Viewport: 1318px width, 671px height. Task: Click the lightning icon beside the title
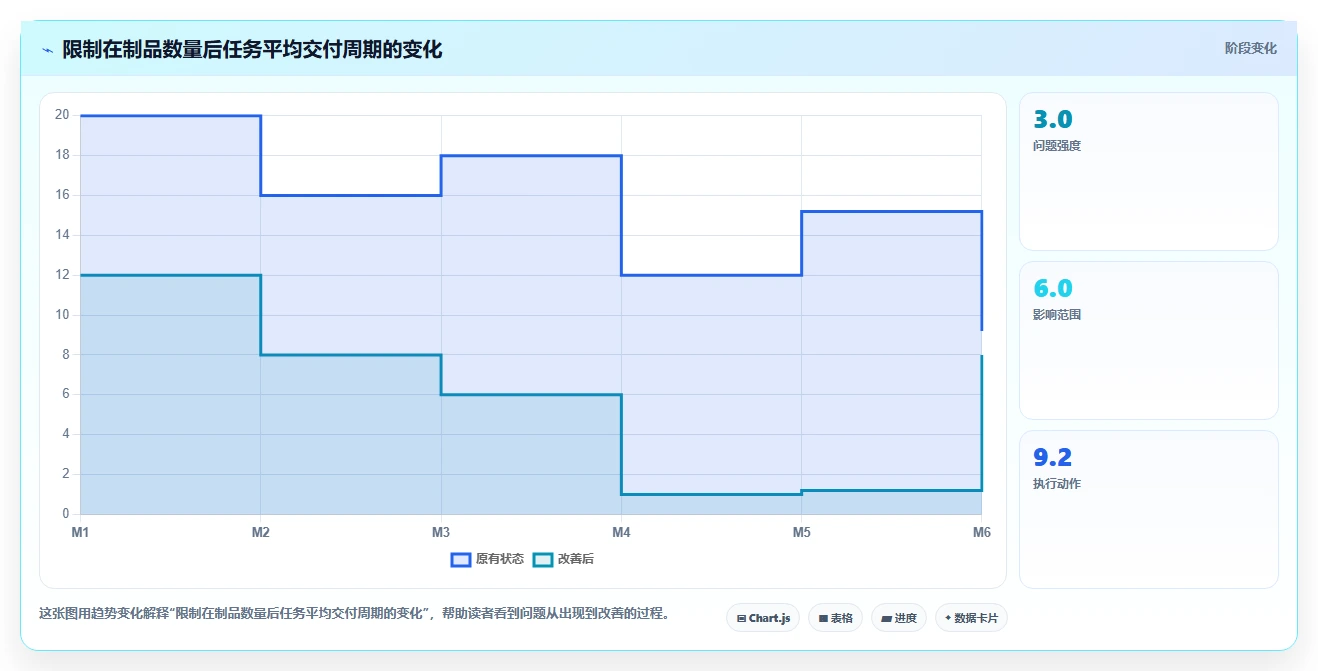[x=47, y=49]
